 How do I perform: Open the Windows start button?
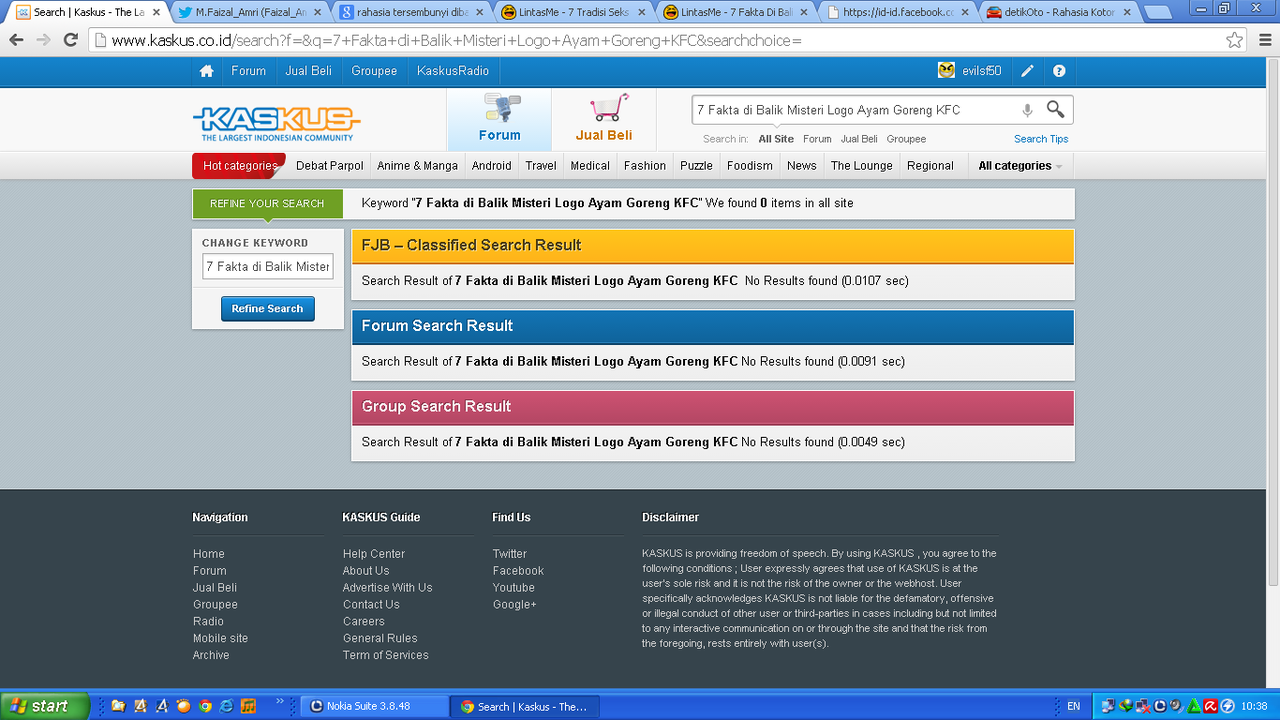click(45, 706)
